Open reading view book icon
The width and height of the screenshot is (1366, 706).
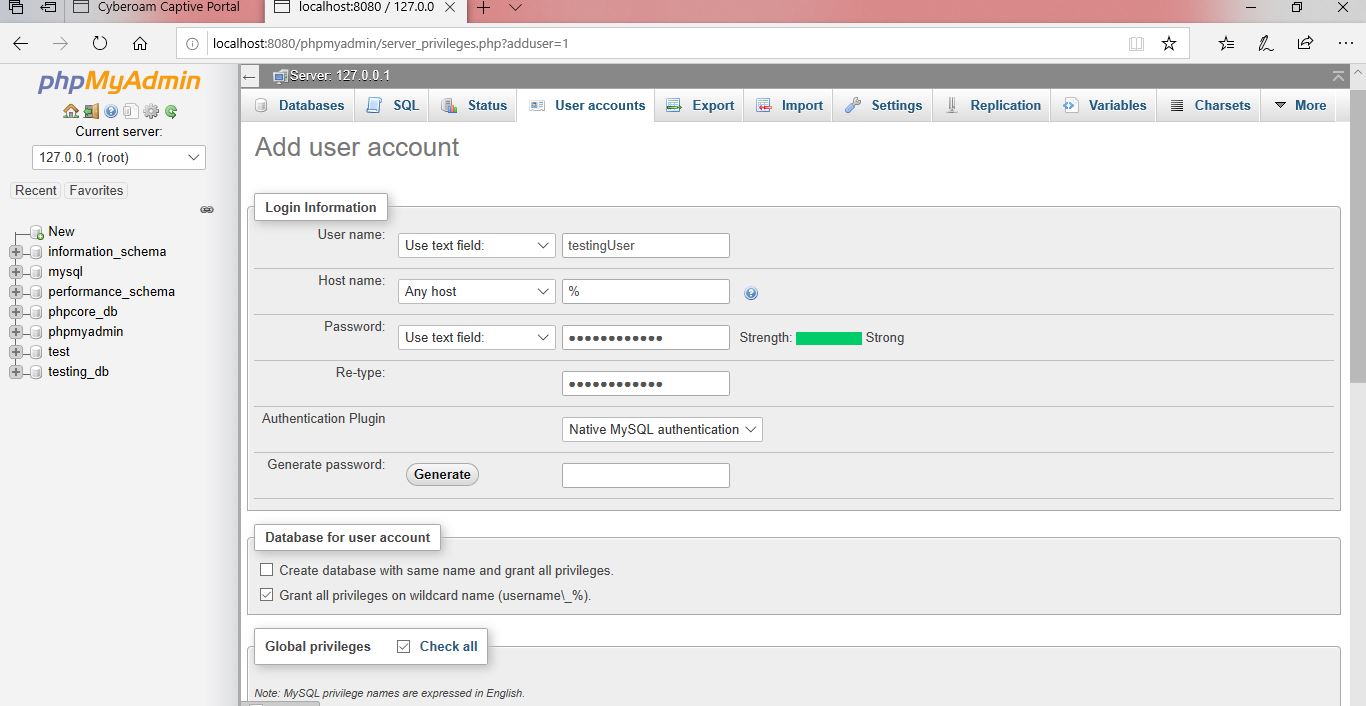click(1136, 43)
